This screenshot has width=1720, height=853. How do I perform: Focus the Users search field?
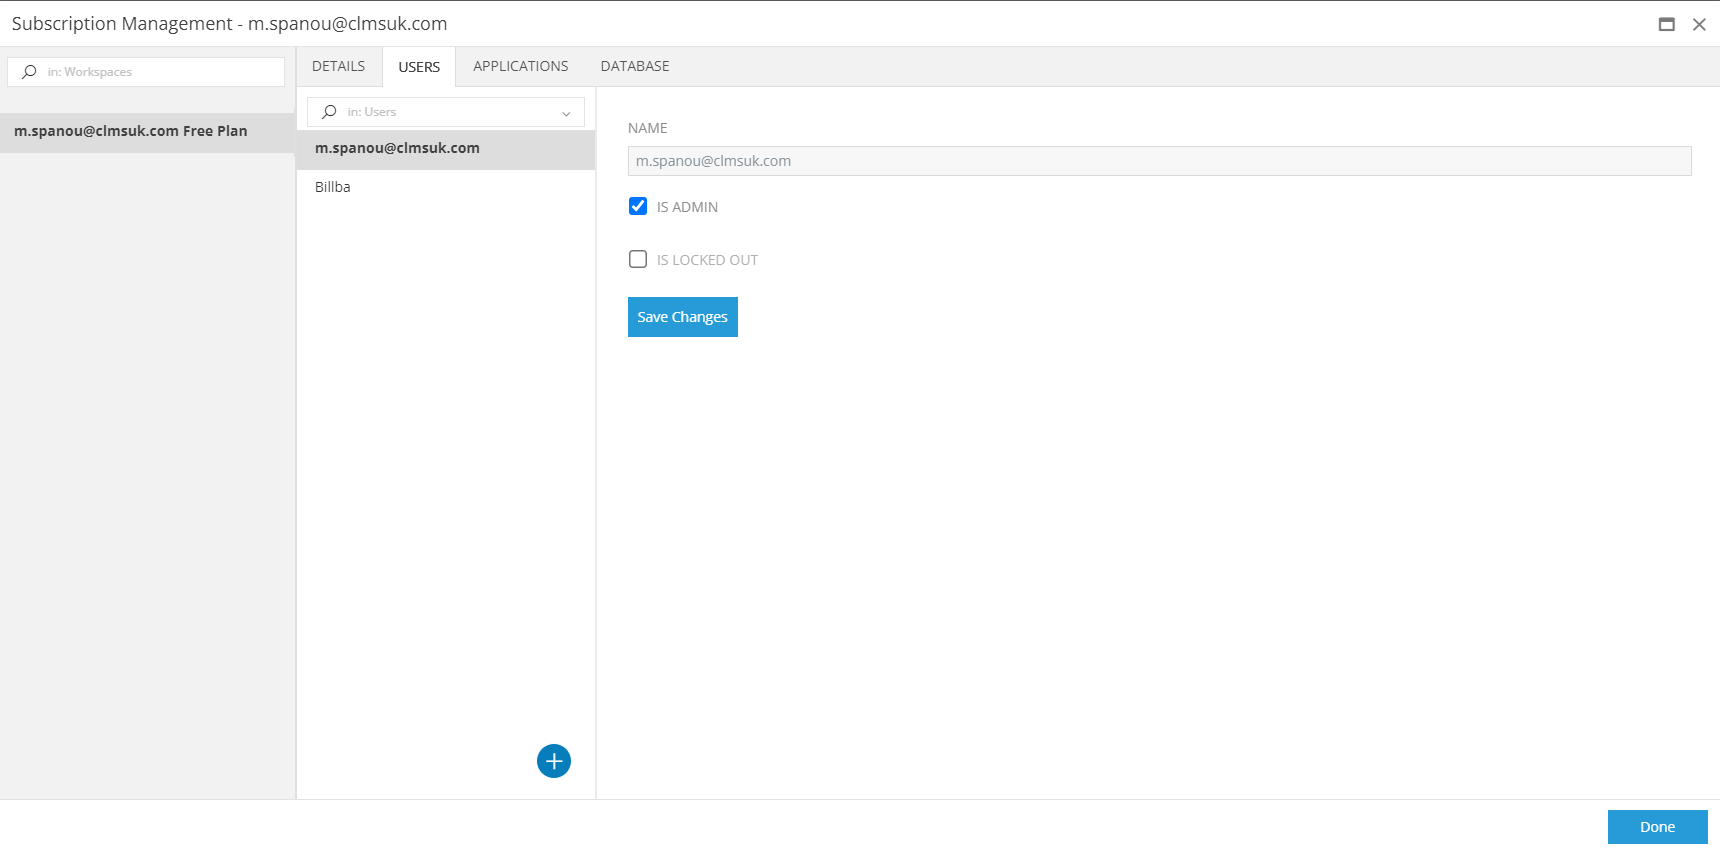tap(446, 112)
